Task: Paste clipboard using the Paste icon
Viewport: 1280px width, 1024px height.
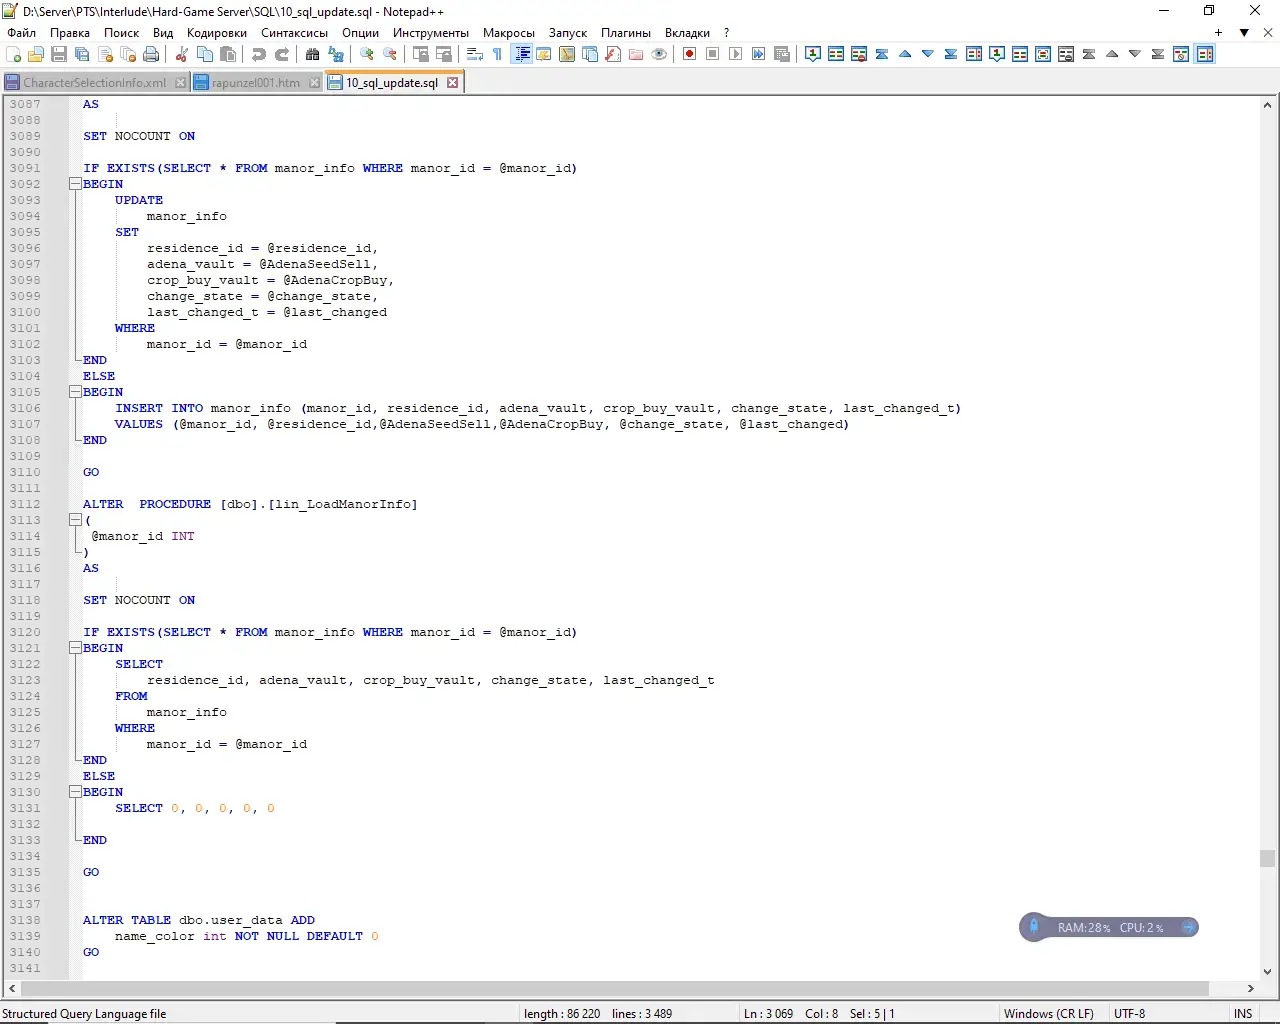Action: (228, 54)
